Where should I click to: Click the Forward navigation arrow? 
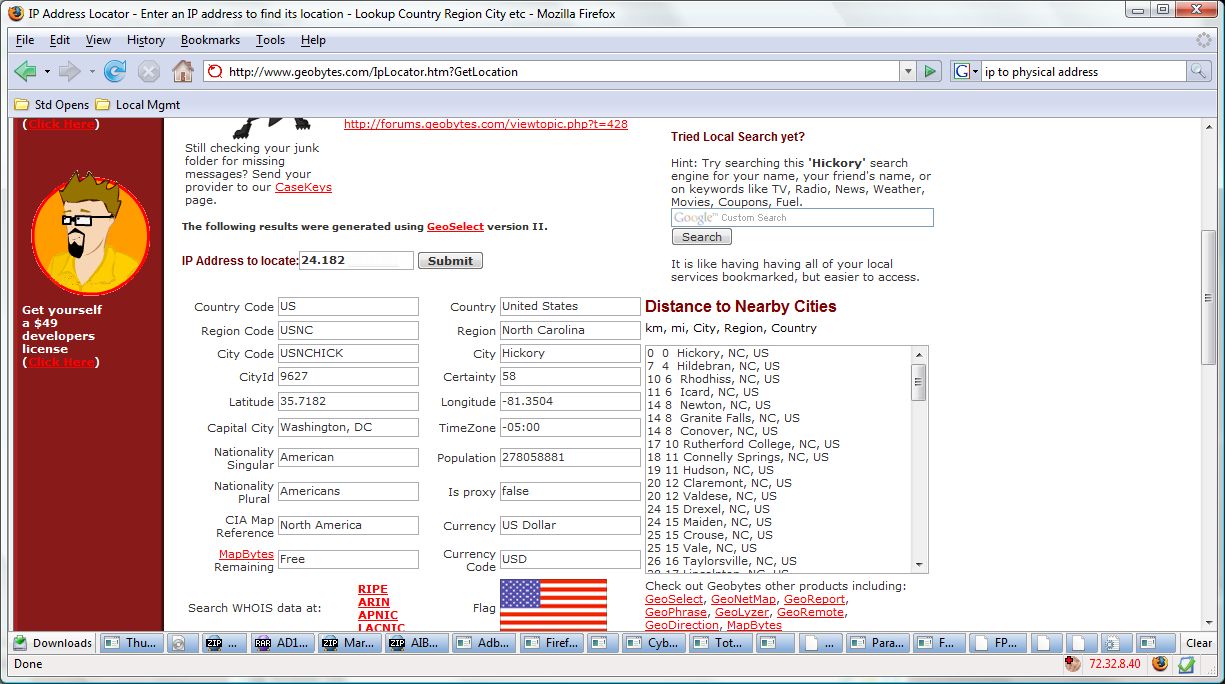click(69, 71)
